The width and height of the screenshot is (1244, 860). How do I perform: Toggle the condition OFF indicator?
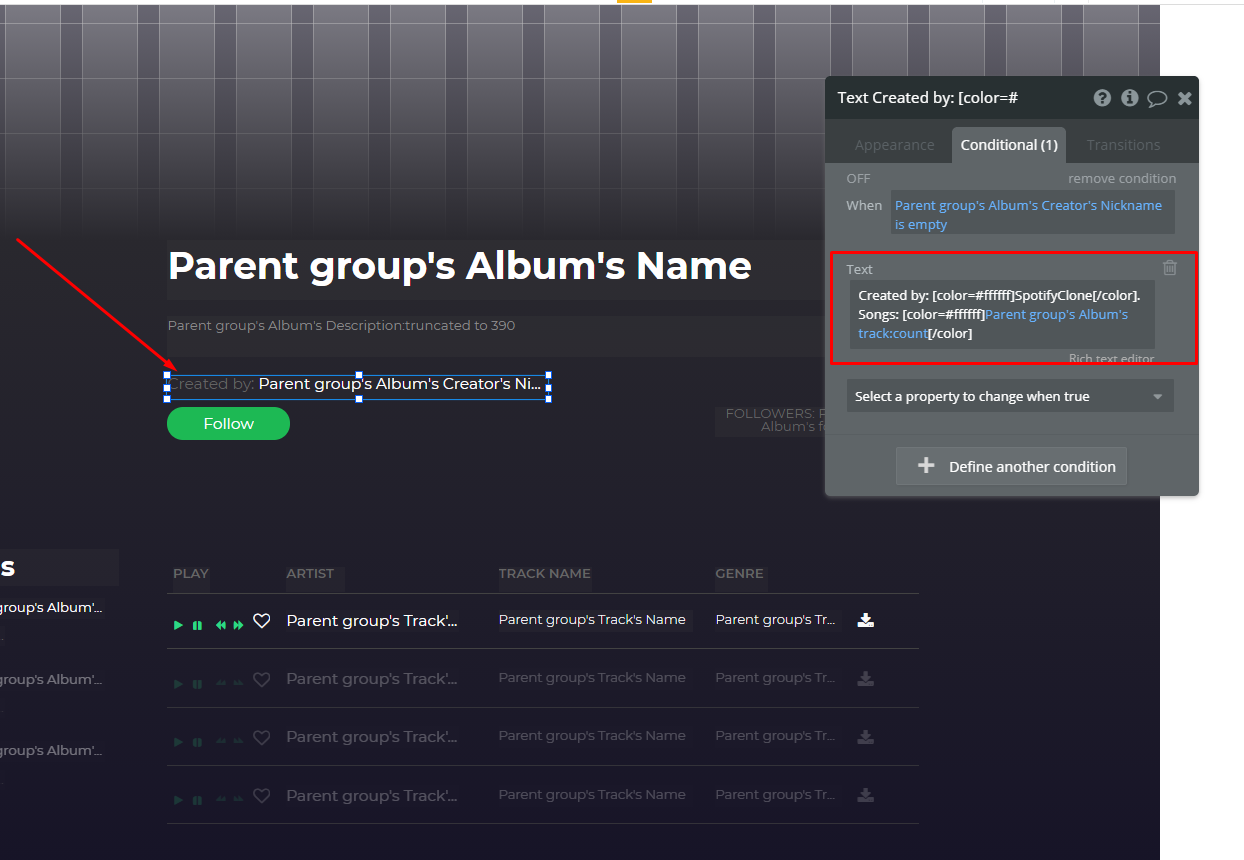[858, 178]
